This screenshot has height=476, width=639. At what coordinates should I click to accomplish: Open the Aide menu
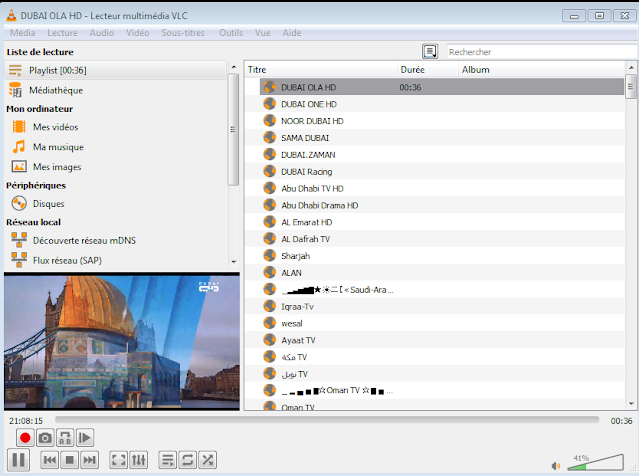click(x=292, y=33)
